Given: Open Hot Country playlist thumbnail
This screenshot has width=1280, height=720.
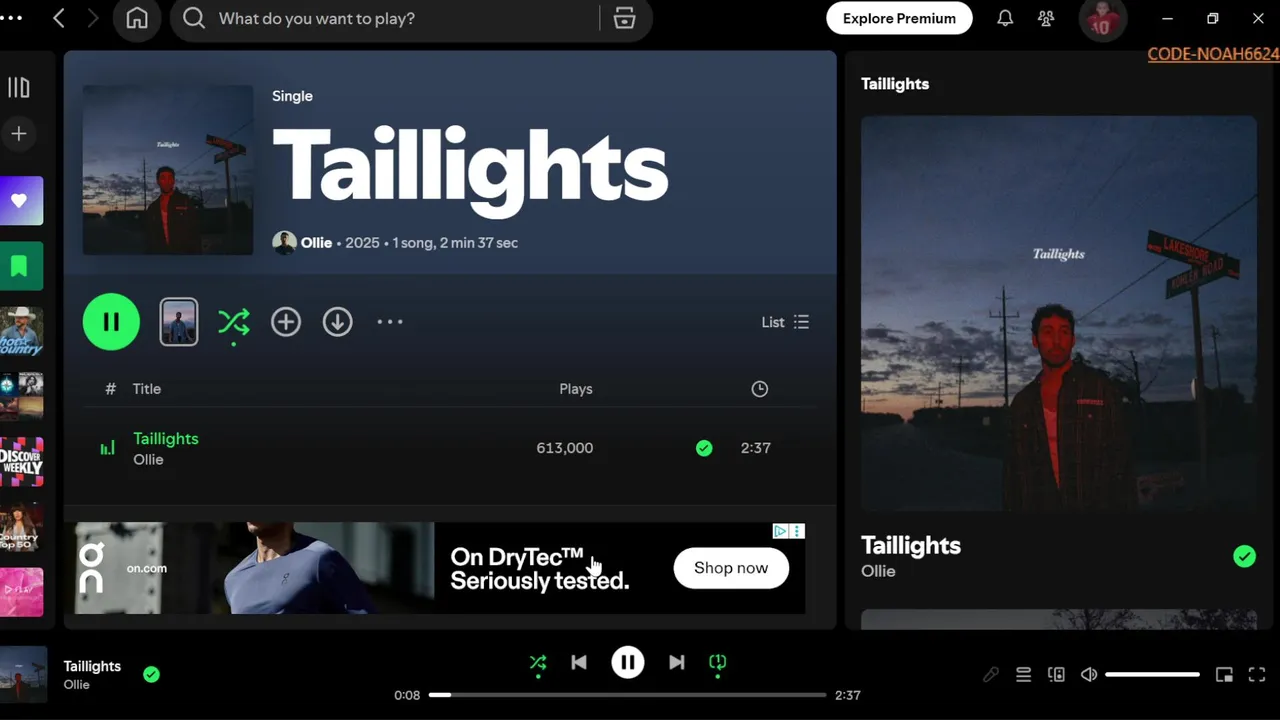Looking at the screenshot, I should (x=21, y=331).
